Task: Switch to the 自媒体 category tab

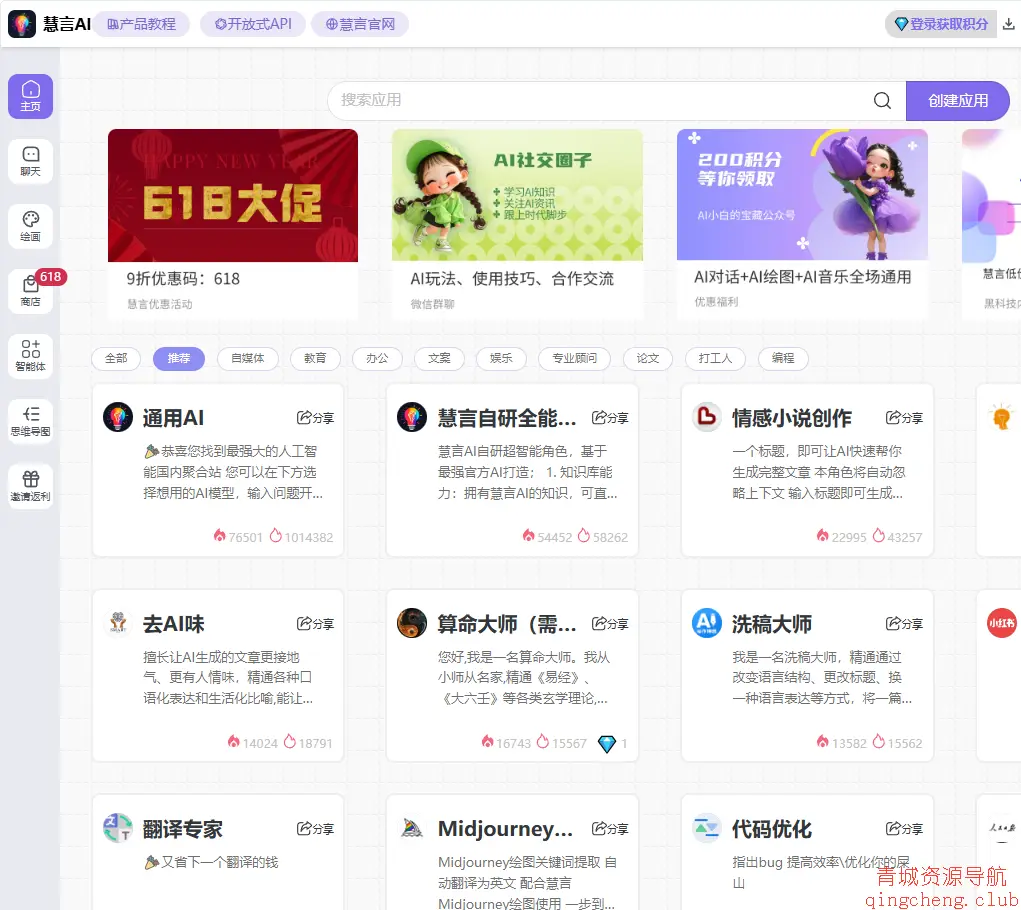Action: (247, 358)
